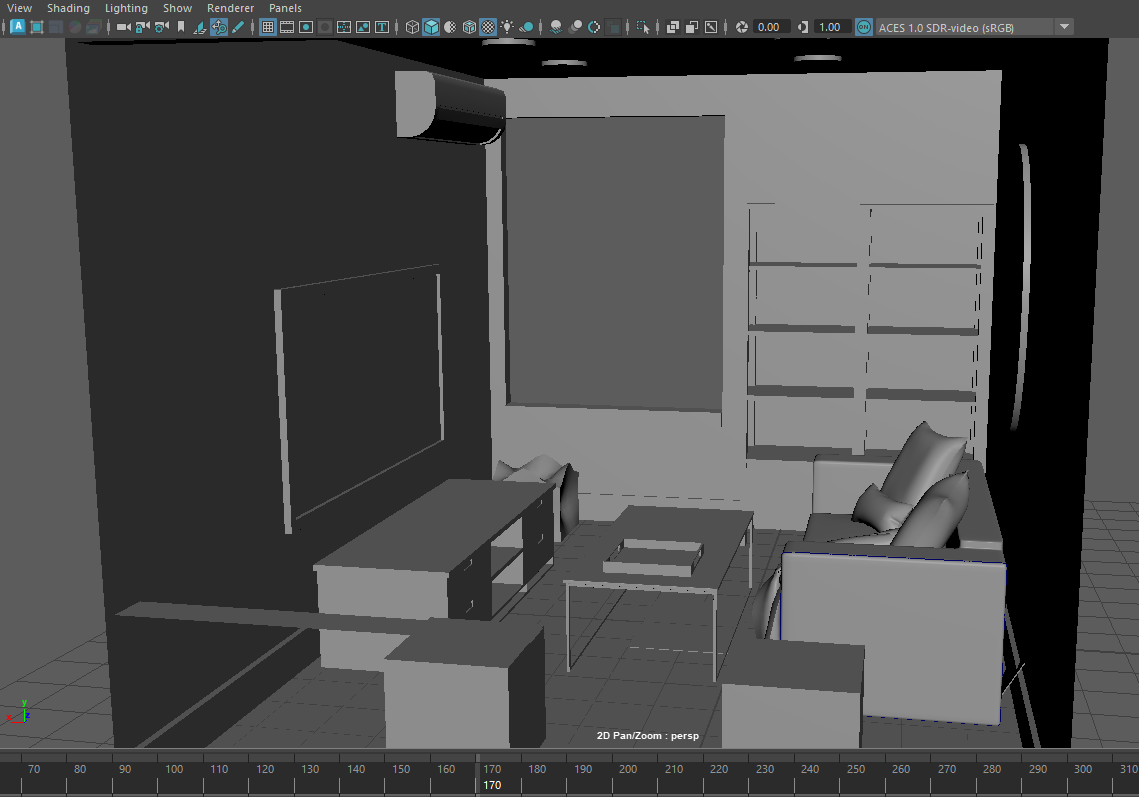Toggle the X-Ray display icon
The image size is (1139, 797).
673,27
